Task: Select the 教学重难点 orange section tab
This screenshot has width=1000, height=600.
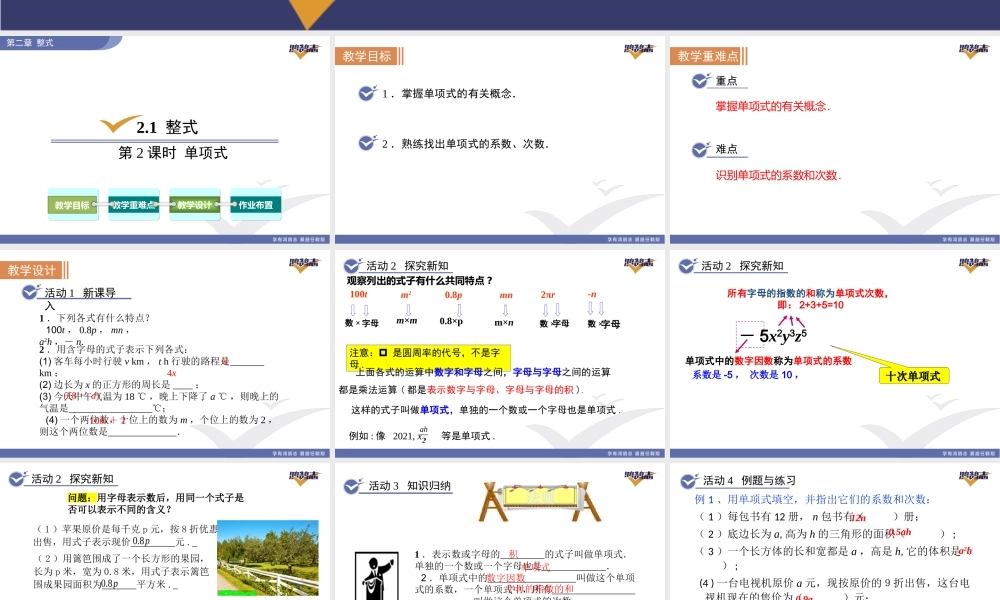Action: pos(708,56)
